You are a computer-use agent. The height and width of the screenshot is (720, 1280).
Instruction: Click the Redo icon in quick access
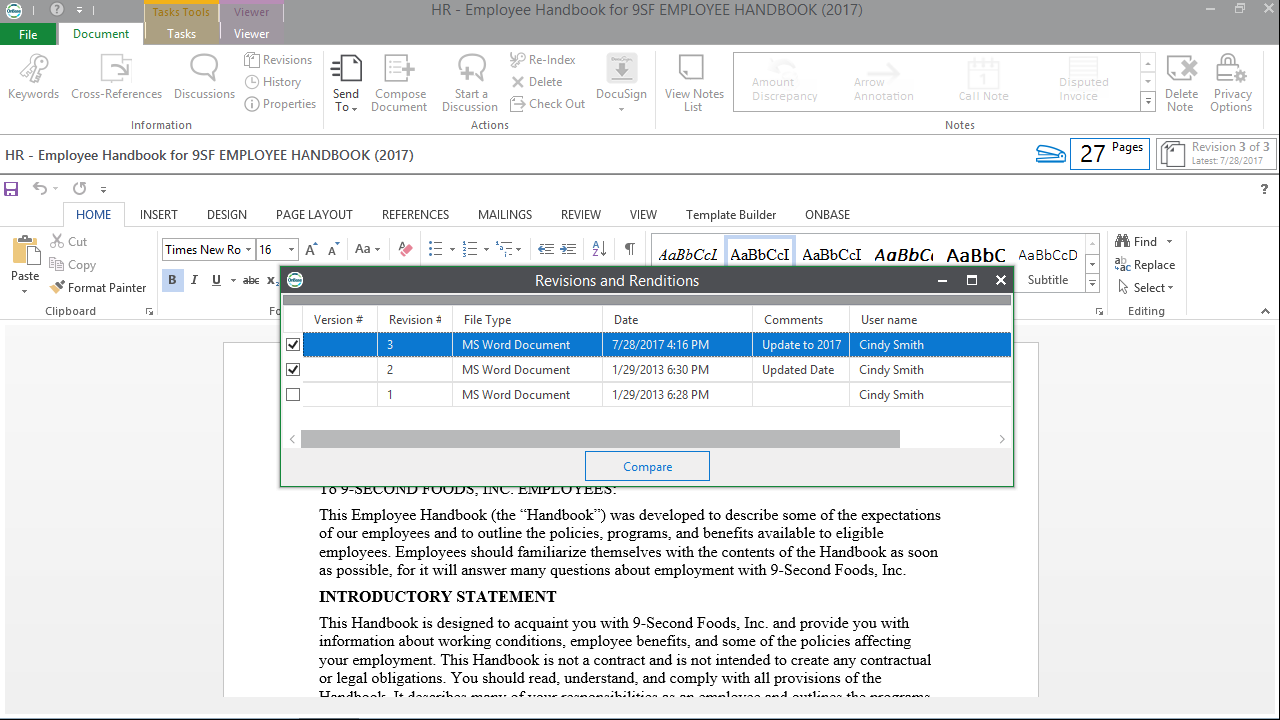point(79,188)
